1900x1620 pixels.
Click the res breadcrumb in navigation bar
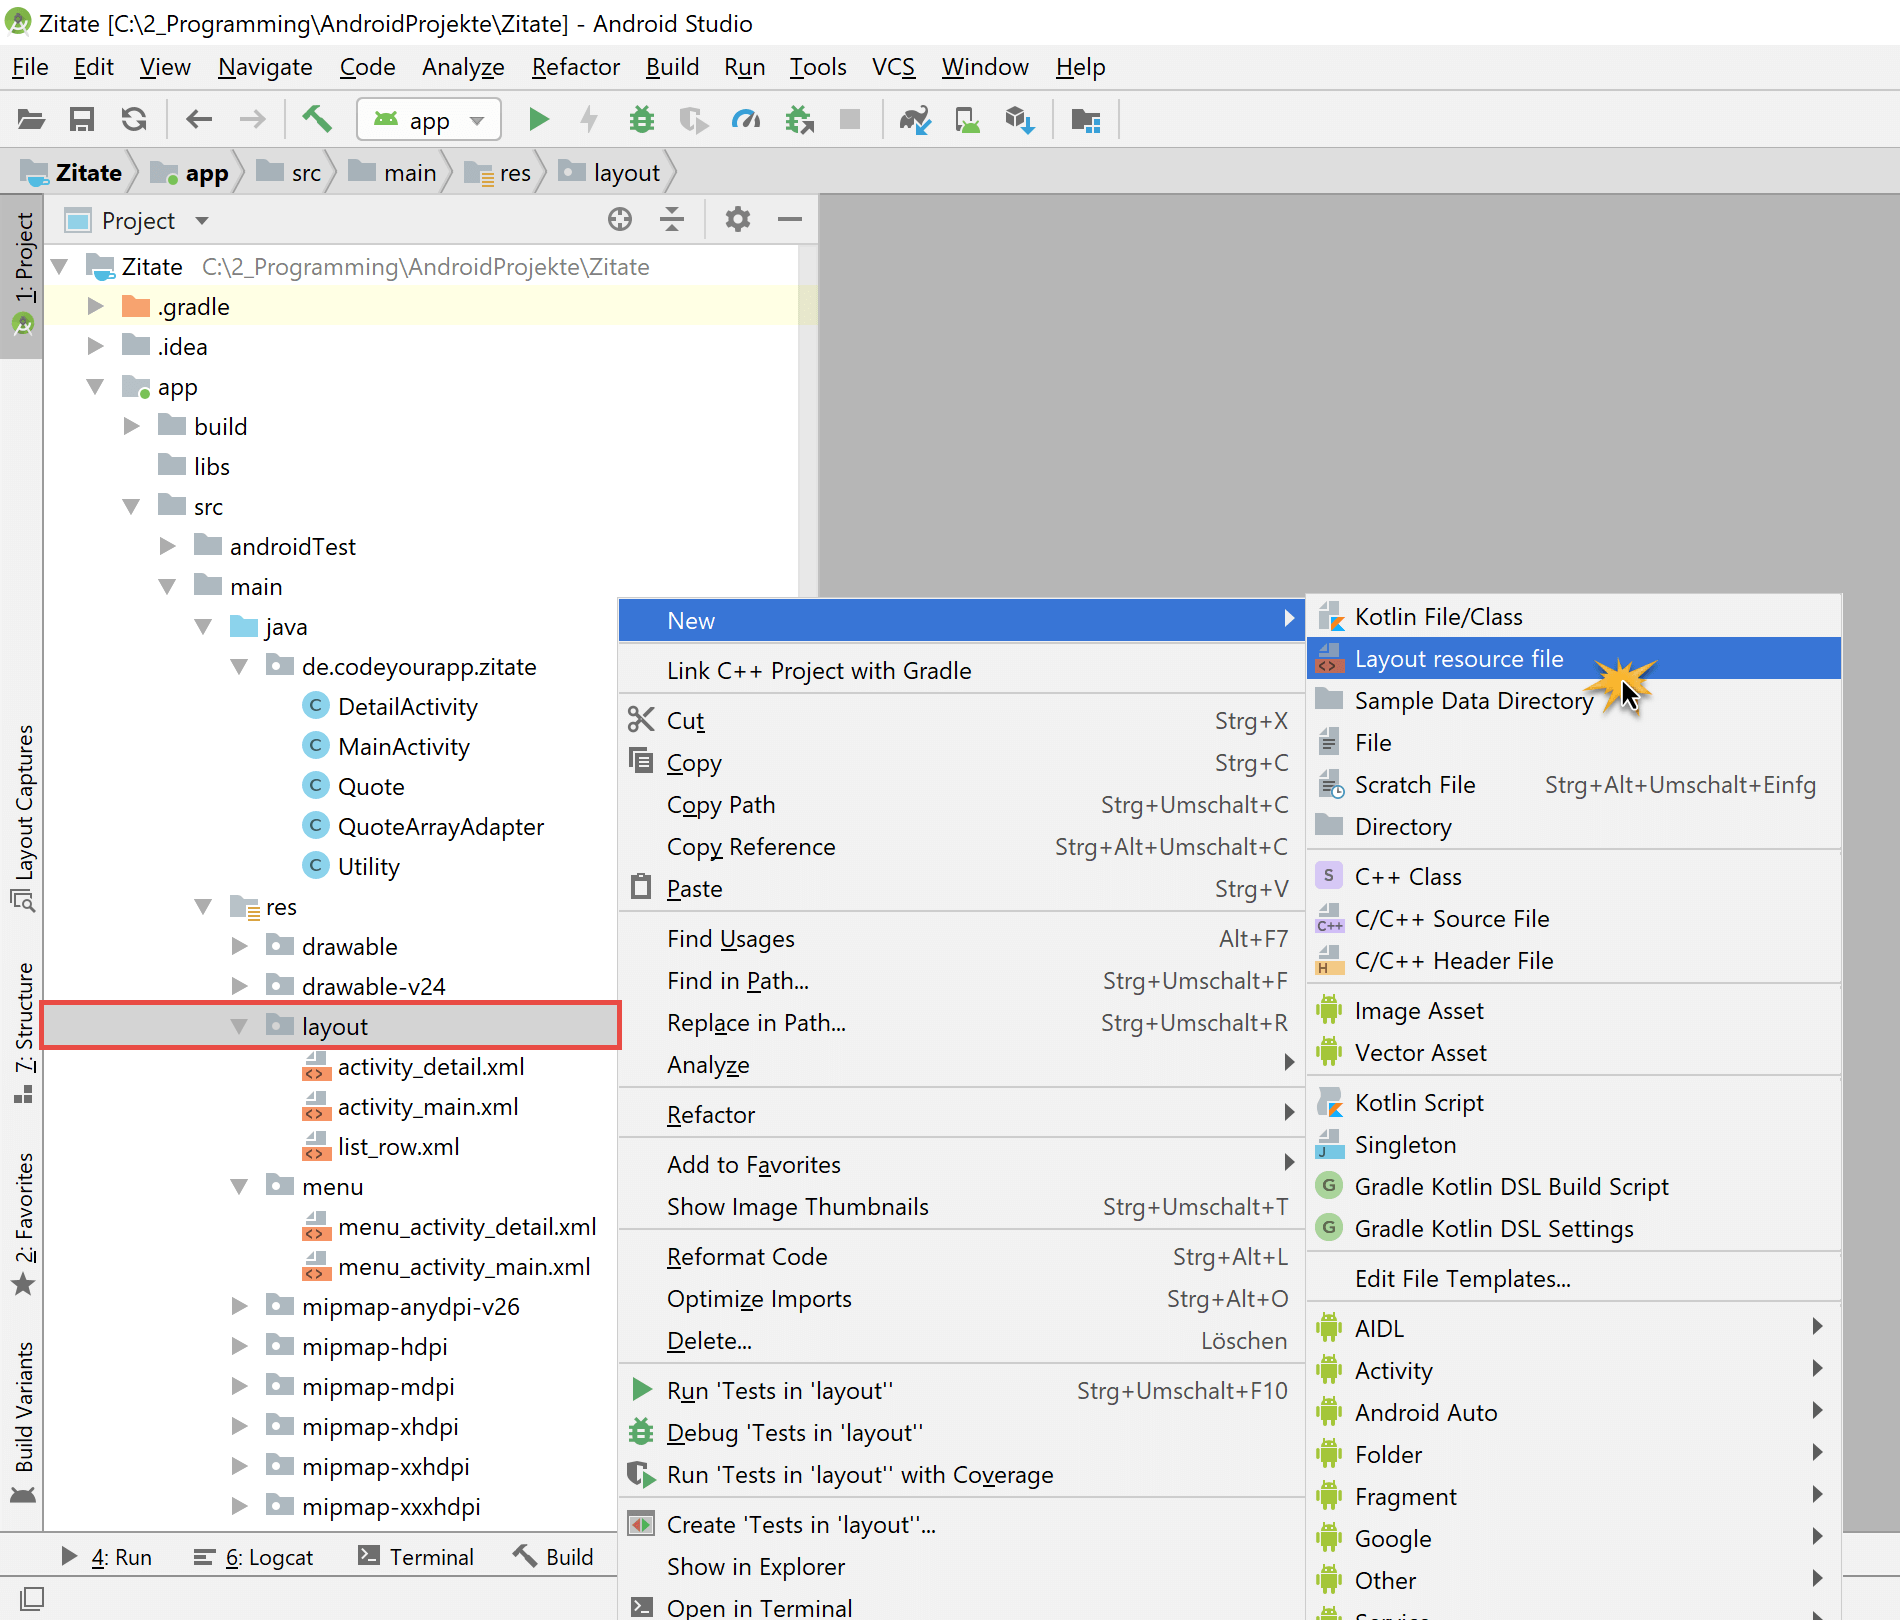point(499,173)
